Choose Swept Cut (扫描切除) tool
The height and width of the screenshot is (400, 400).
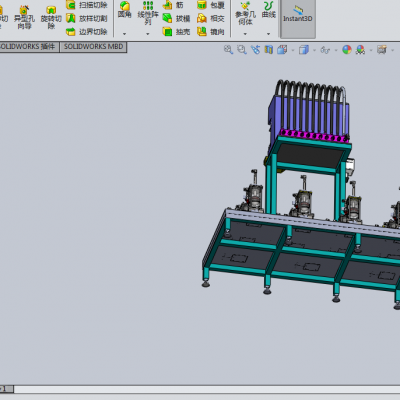coord(87,5)
